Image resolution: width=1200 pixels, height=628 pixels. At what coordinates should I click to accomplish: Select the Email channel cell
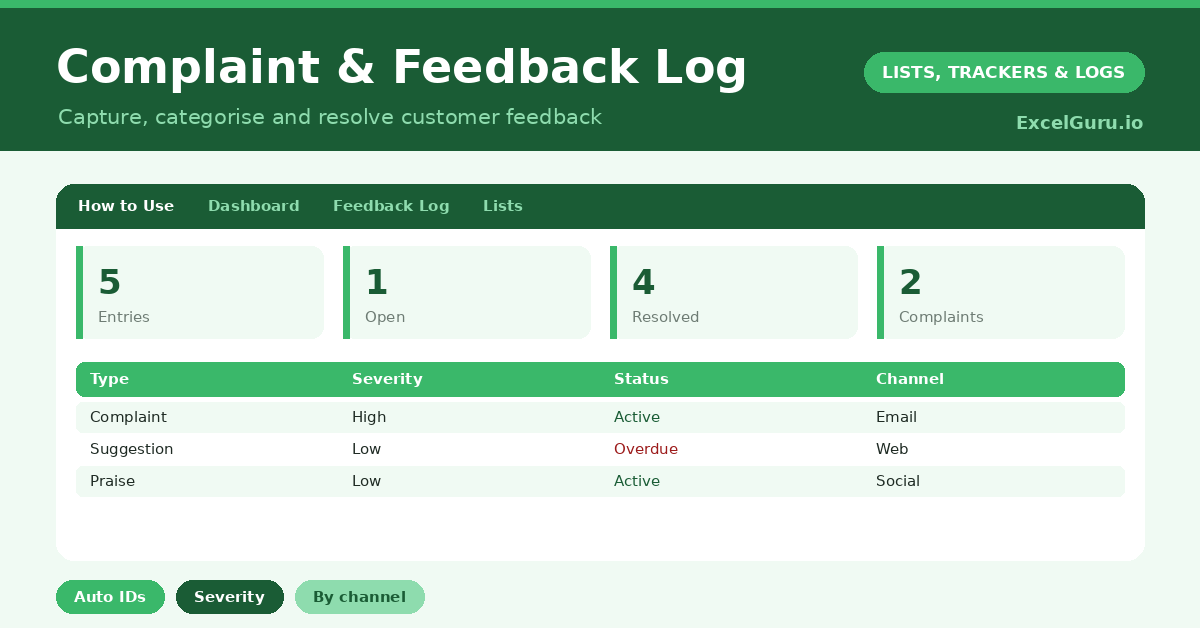[896, 417]
